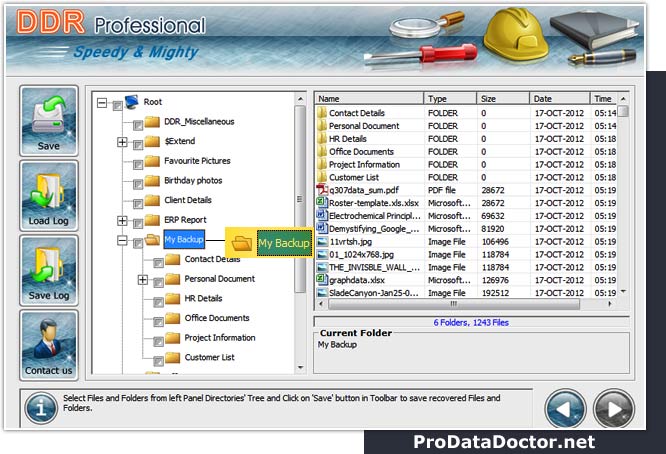Viewport: 666px width, 454px height.
Task: Click the 11vrtsh.jpg image file icon
Action: pos(322,241)
